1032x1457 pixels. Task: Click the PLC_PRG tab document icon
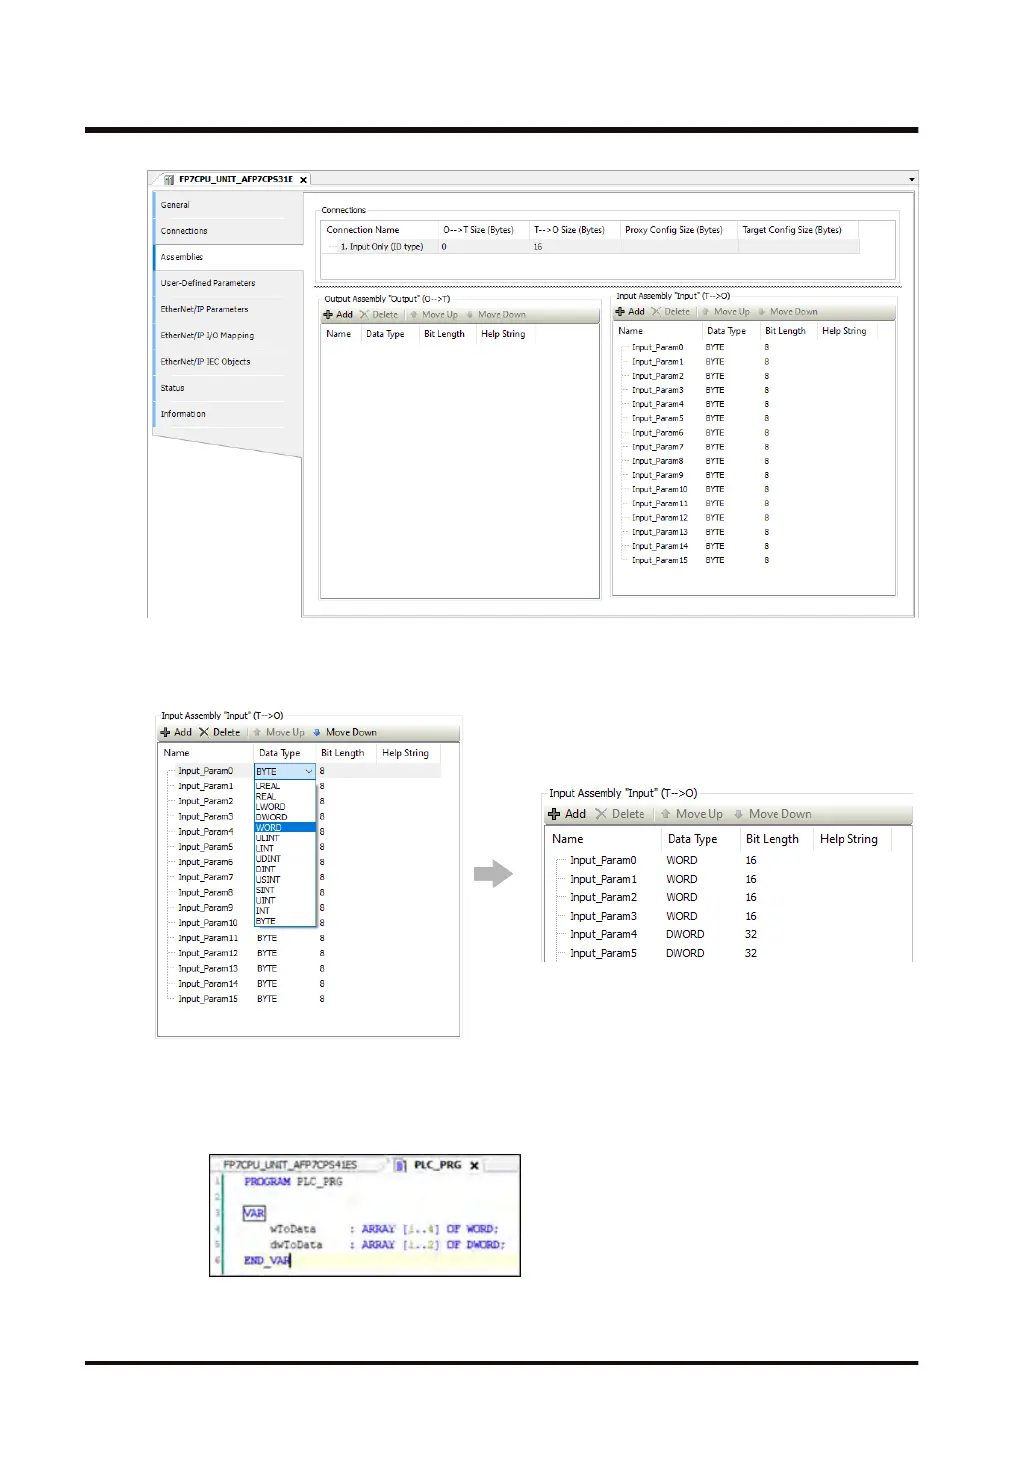(x=401, y=1165)
